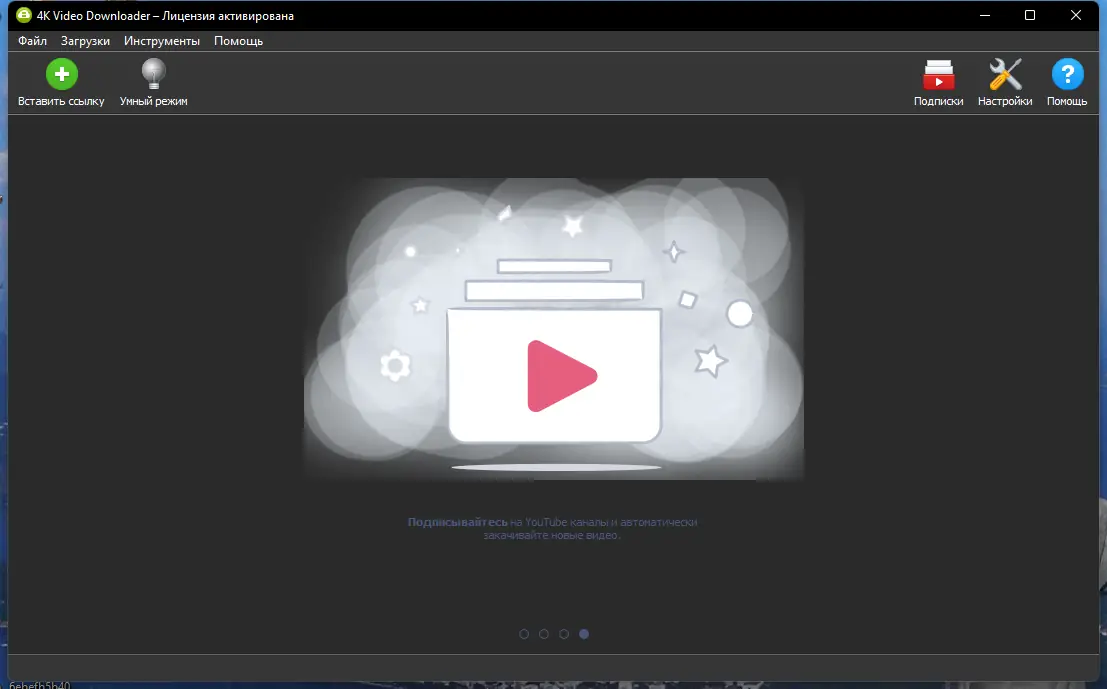This screenshot has height=689, width=1107.
Task: Click the text 'Подписывайтесь на YouTube каналы'
Action: click(508, 522)
